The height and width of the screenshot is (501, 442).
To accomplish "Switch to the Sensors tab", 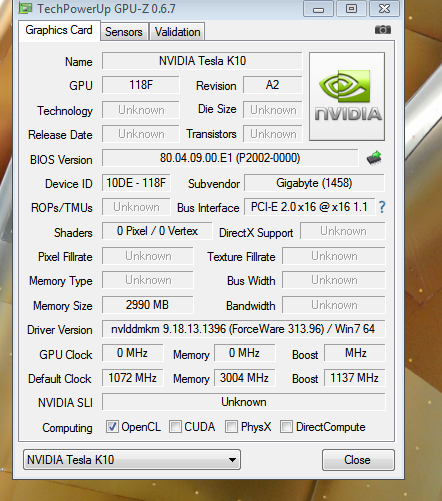I will [x=124, y=32].
